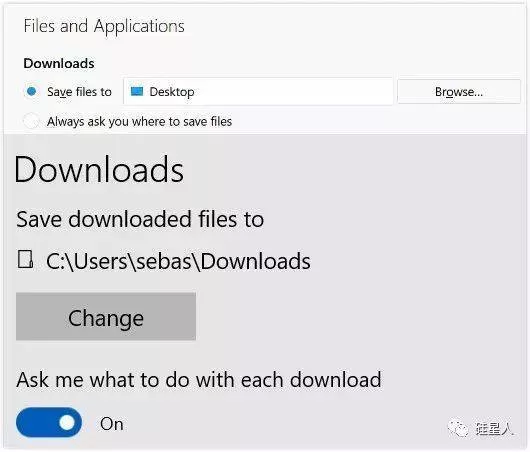Click the large Downloads heading

[99, 169]
